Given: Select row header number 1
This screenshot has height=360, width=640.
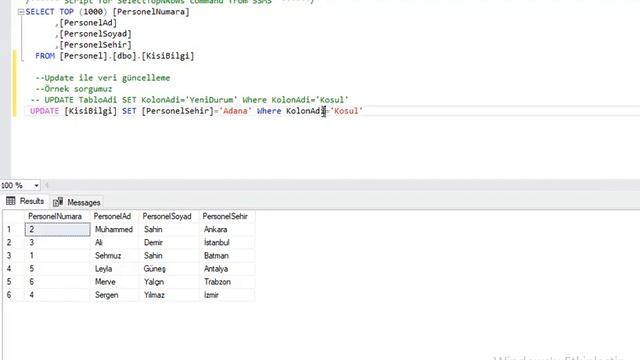Looking at the screenshot, I should click(13, 229).
